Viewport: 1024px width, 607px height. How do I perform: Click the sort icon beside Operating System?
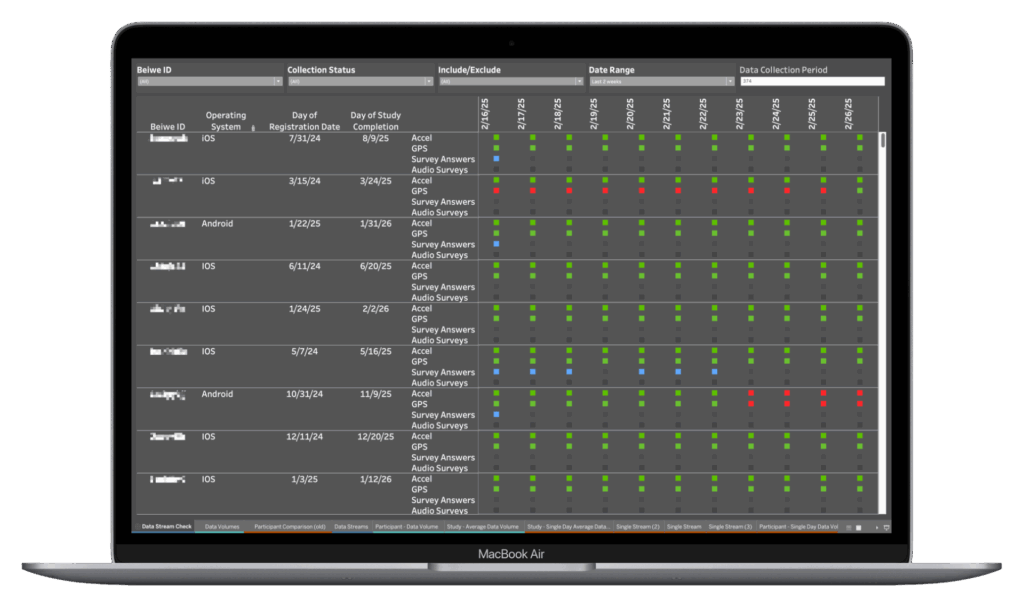252,128
